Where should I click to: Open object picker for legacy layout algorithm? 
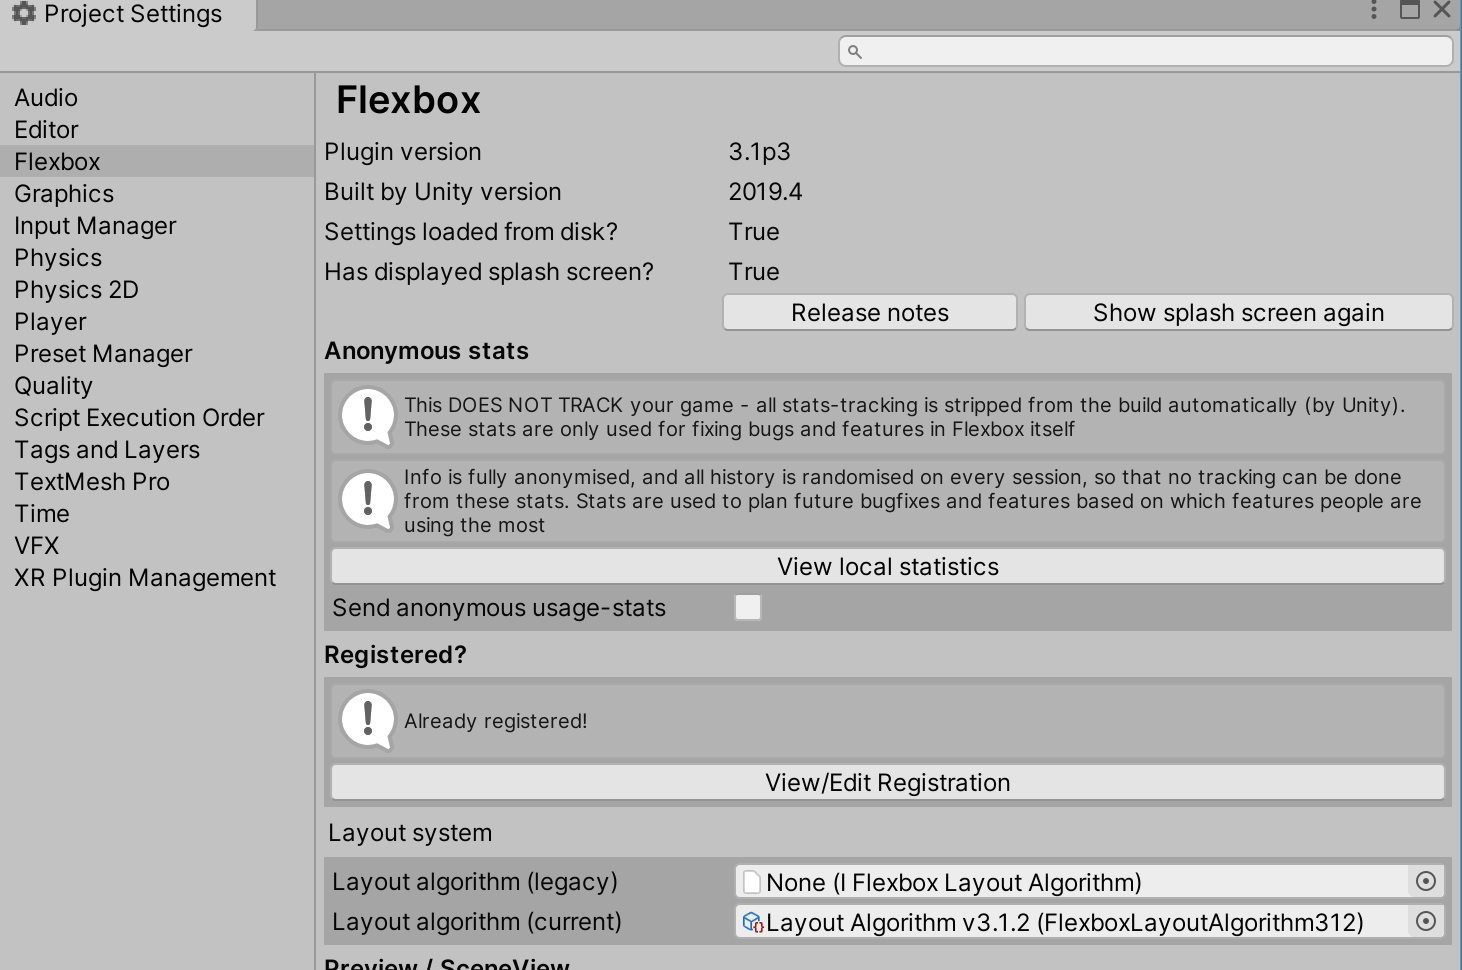pyautogui.click(x=1426, y=881)
